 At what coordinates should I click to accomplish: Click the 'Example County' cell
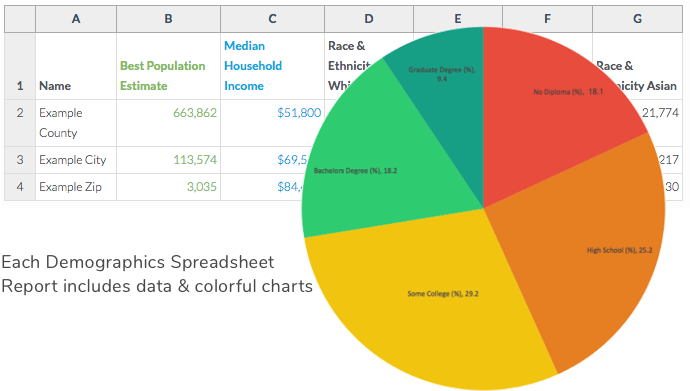76,123
